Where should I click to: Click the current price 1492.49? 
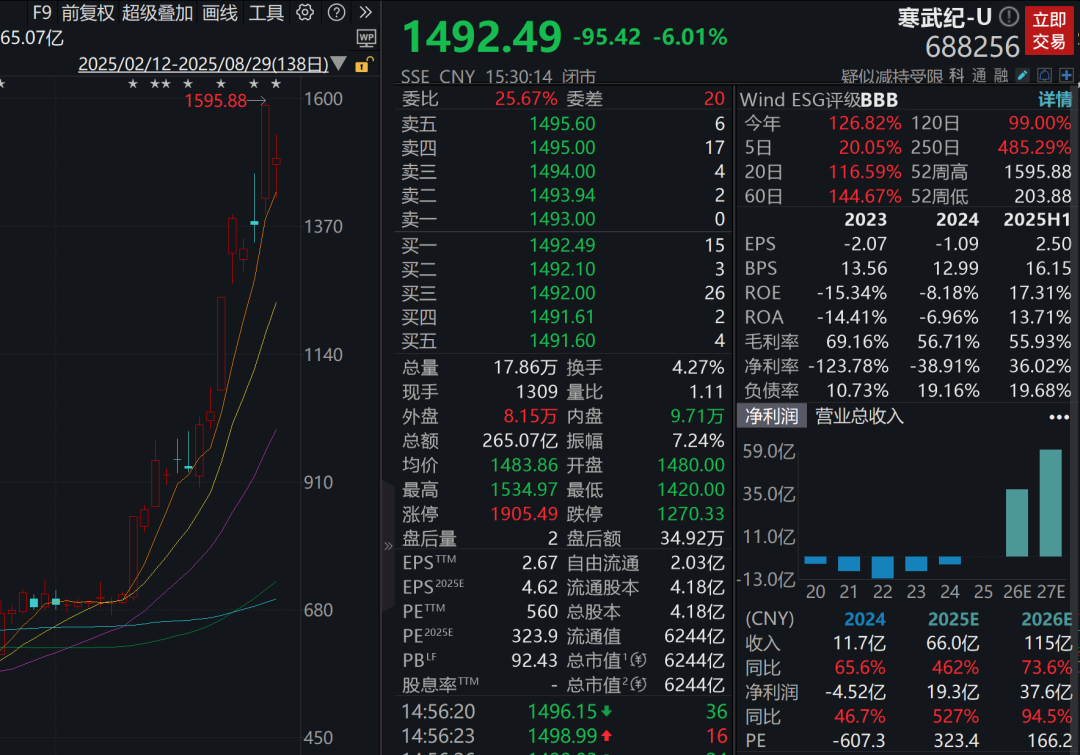click(482, 37)
